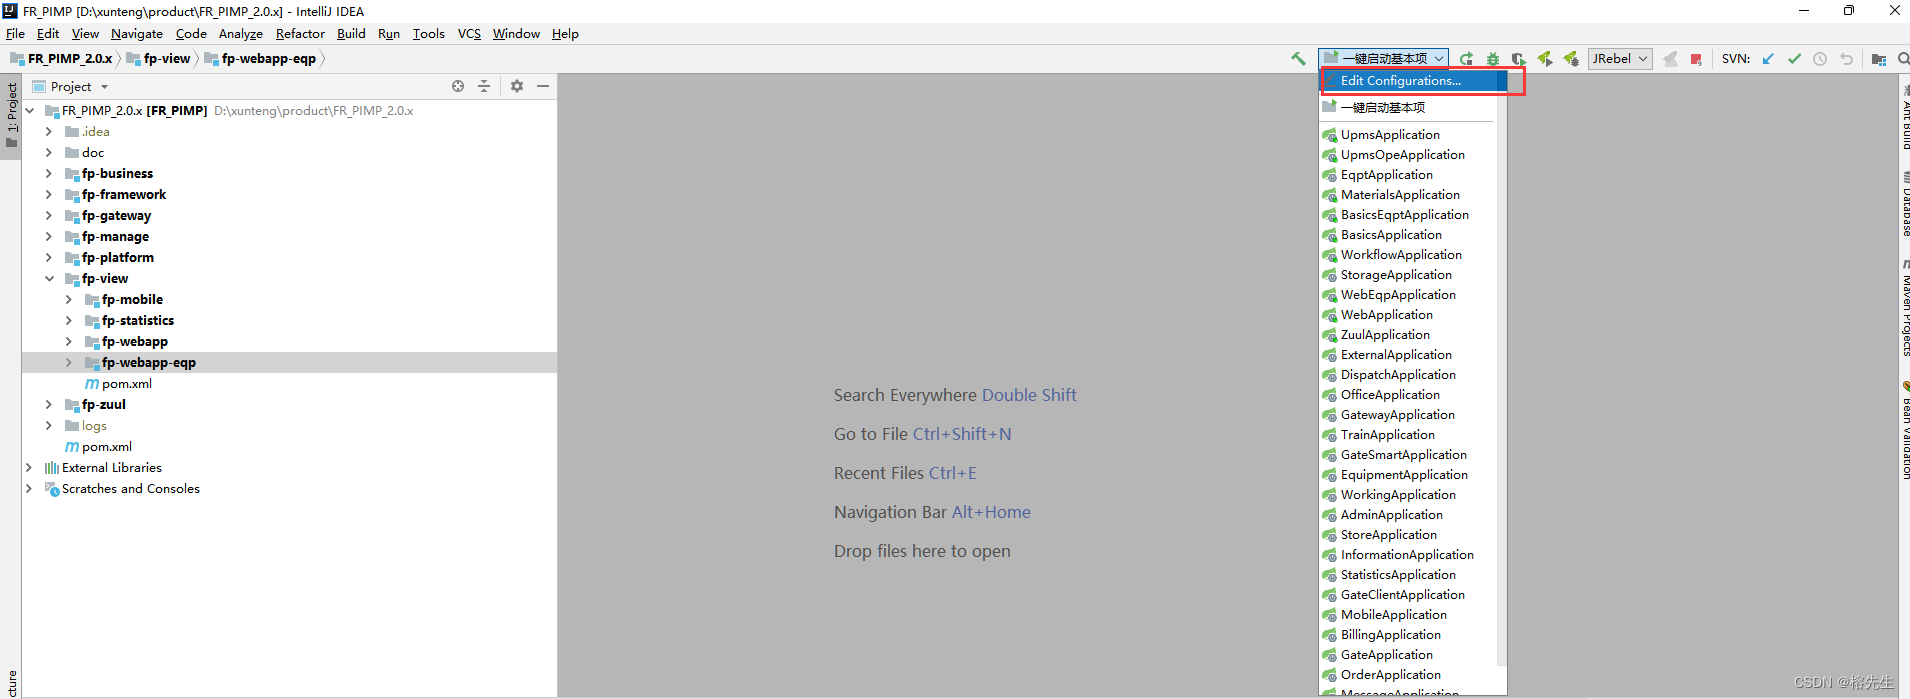Viewport: 1910px width, 699px height.
Task: Click the SVN Show History clock icon
Action: [x=1820, y=59]
